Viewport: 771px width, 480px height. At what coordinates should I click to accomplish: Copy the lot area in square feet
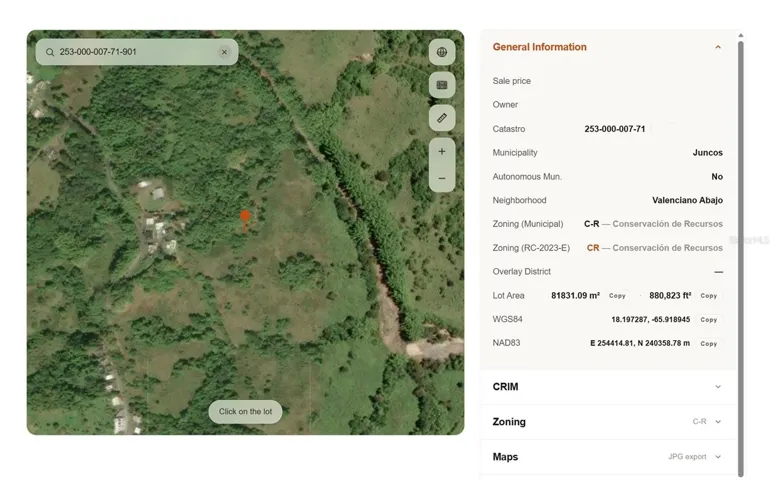(x=709, y=296)
